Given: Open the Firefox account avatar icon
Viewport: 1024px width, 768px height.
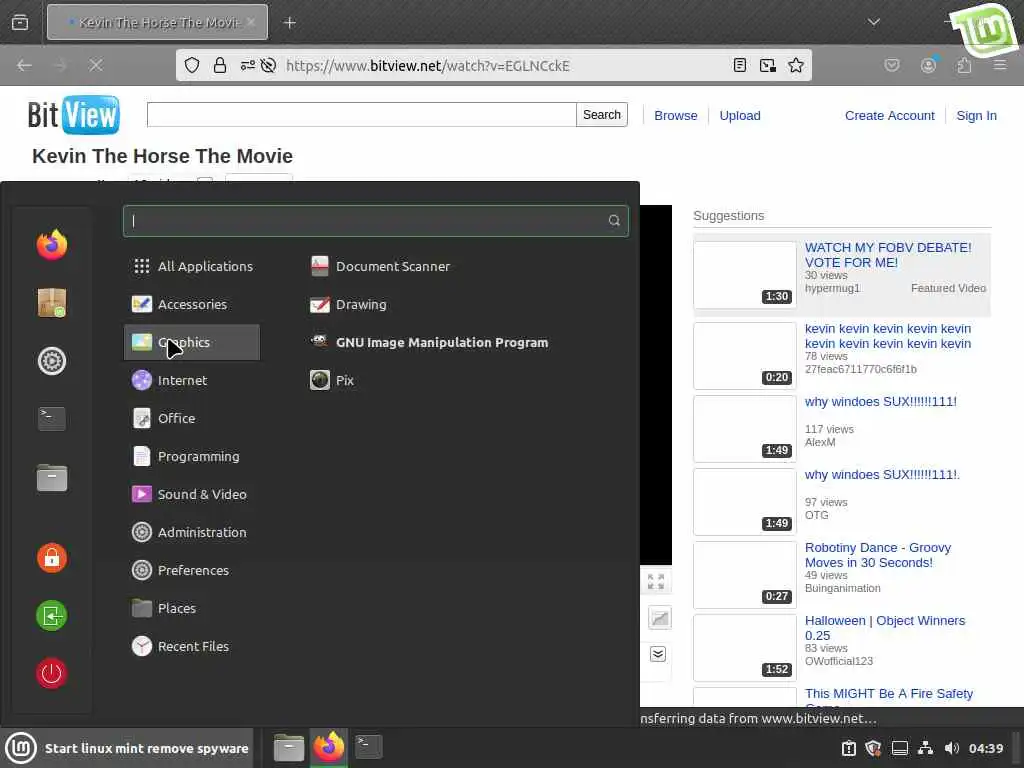Looking at the screenshot, I should [928, 65].
